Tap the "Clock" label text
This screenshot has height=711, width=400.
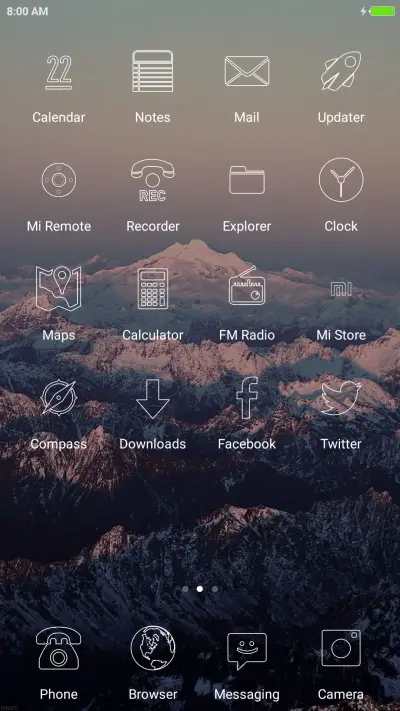341,226
